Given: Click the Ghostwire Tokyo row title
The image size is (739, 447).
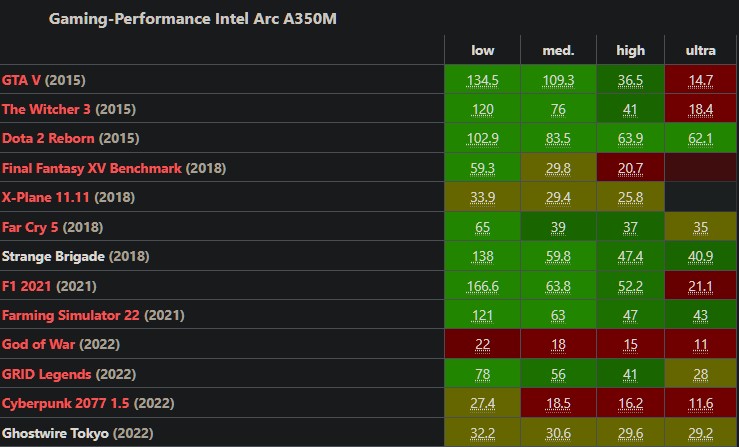Looking at the screenshot, I should point(55,433).
